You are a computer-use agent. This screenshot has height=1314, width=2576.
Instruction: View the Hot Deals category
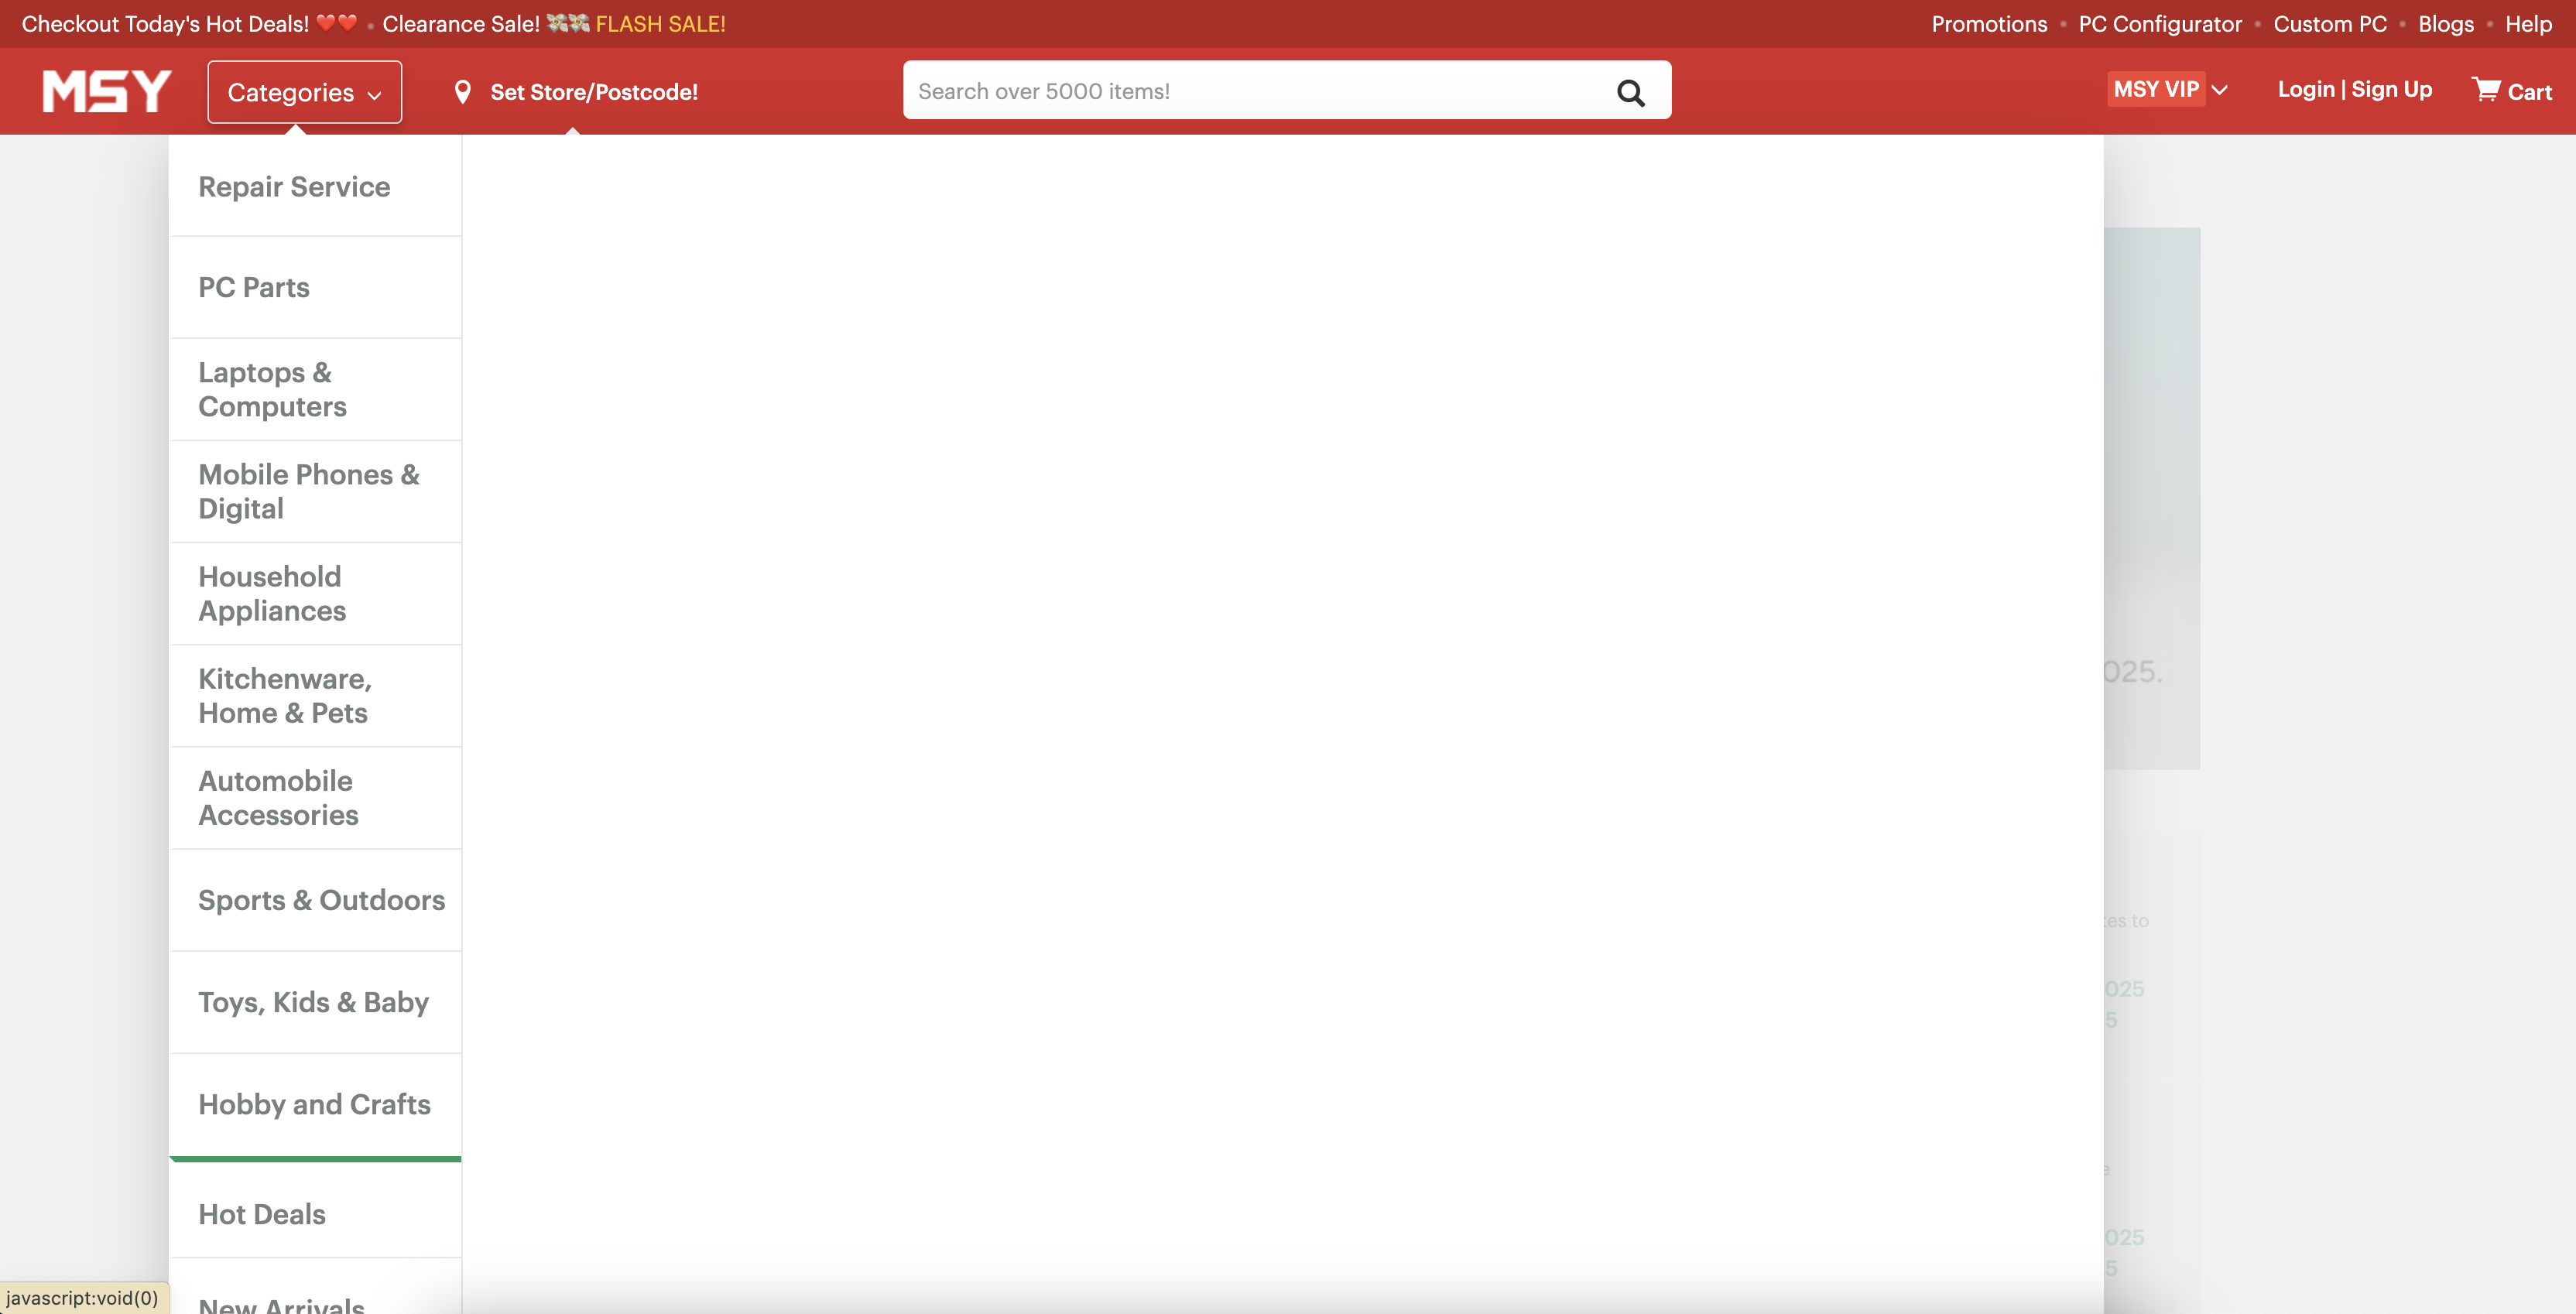click(x=262, y=1214)
